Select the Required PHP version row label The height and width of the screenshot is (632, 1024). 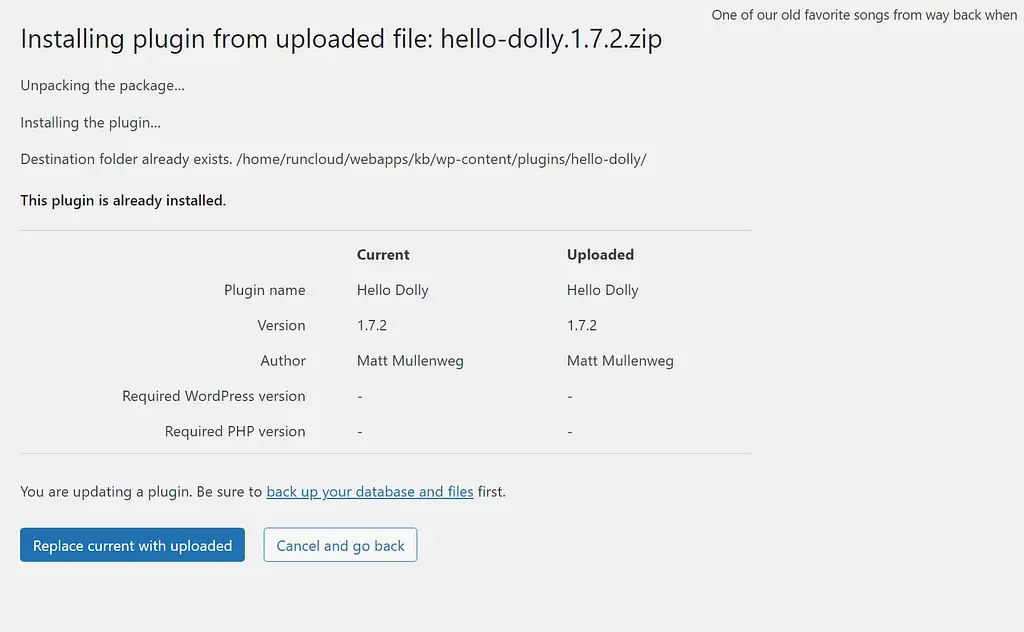pyautogui.click(x=235, y=431)
